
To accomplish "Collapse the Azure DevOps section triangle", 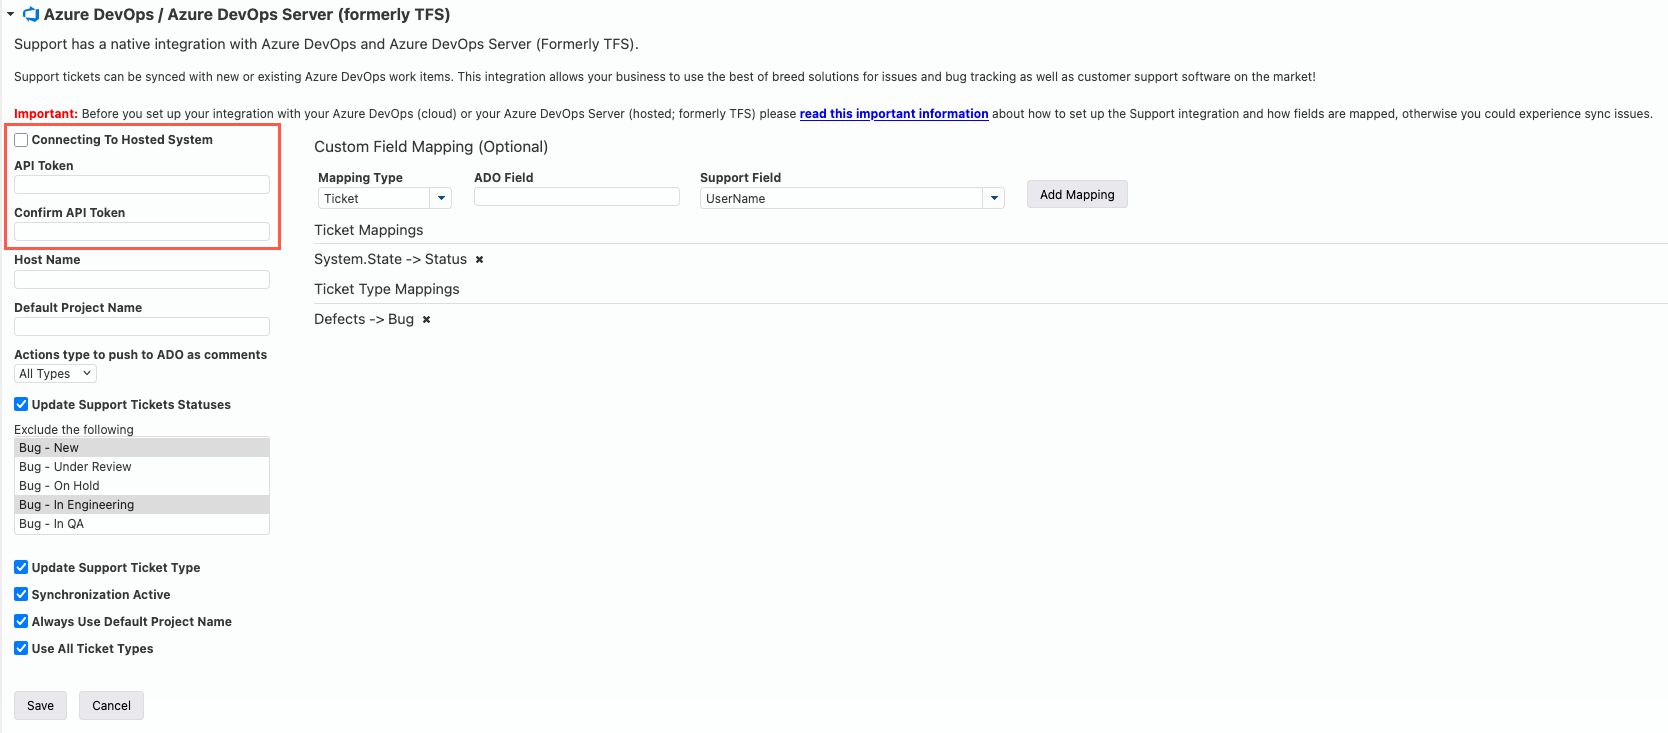I will click(x=10, y=15).
